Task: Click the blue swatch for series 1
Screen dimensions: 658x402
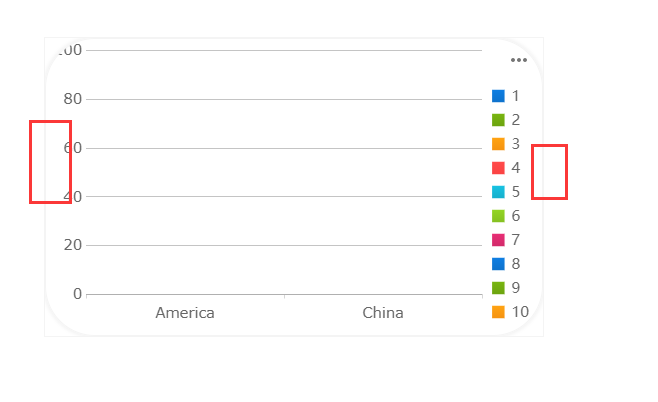Action: click(x=498, y=96)
